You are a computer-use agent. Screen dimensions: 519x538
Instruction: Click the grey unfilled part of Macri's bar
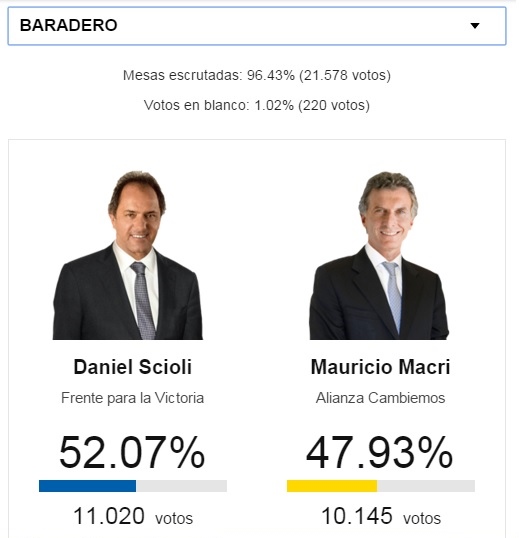pyautogui.click(x=426, y=486)
